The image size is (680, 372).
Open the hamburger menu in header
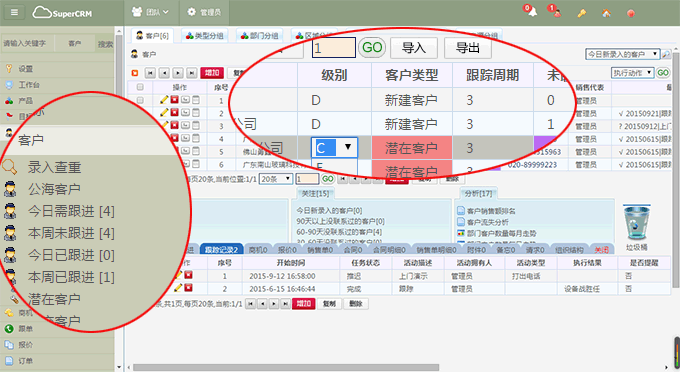[x=14, y=12]
